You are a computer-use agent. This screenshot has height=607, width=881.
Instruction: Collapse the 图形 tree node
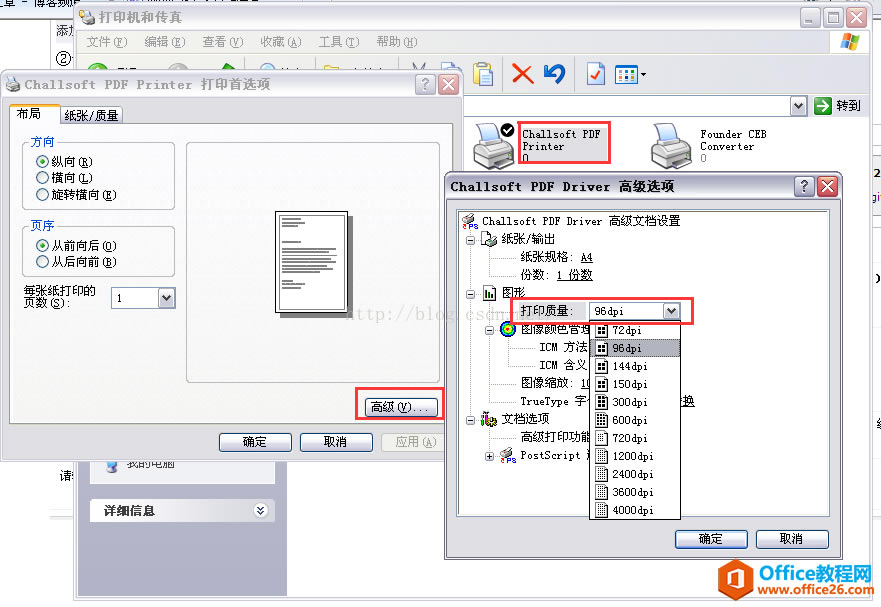coord(470,294)
